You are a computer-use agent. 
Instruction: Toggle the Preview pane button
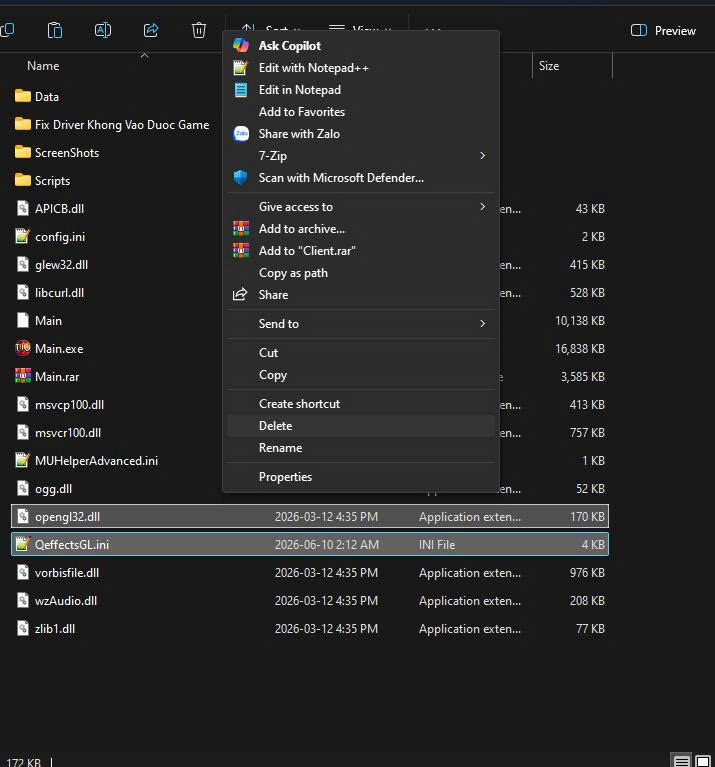pyautogui.click(x=663, y=30)
